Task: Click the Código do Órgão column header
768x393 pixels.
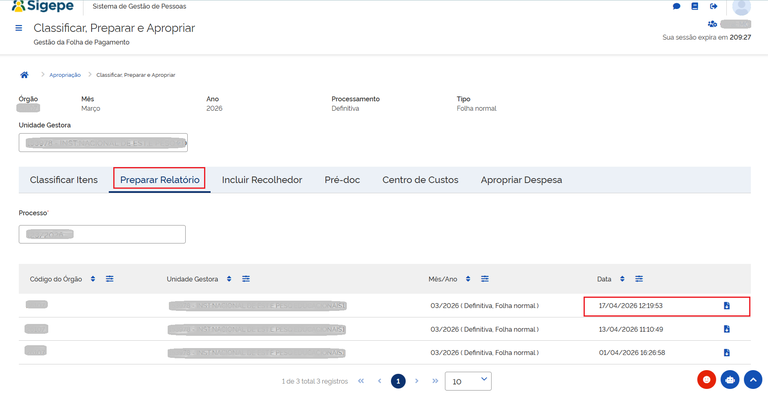Action: (56, 279)
